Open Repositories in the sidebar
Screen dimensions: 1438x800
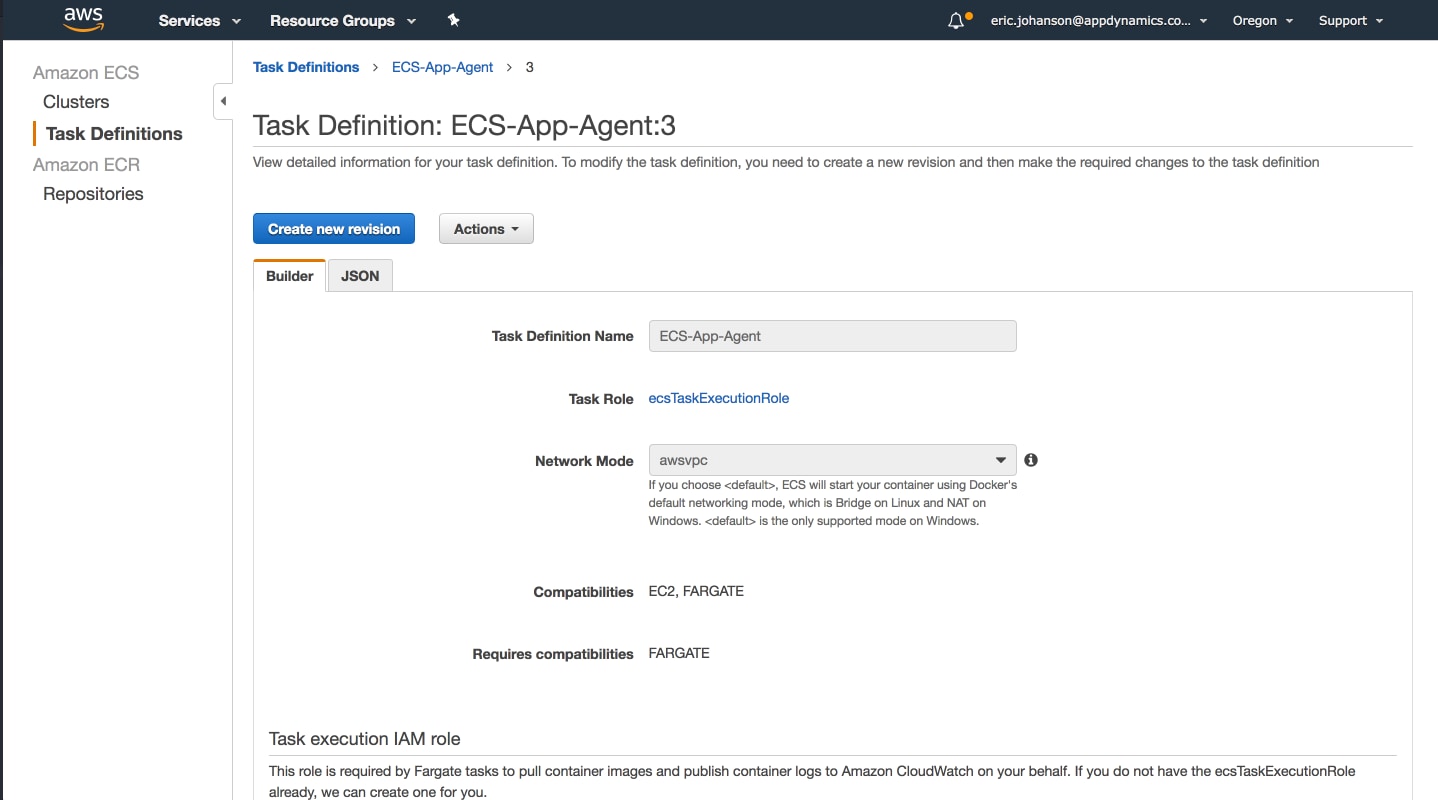(93, 194)
